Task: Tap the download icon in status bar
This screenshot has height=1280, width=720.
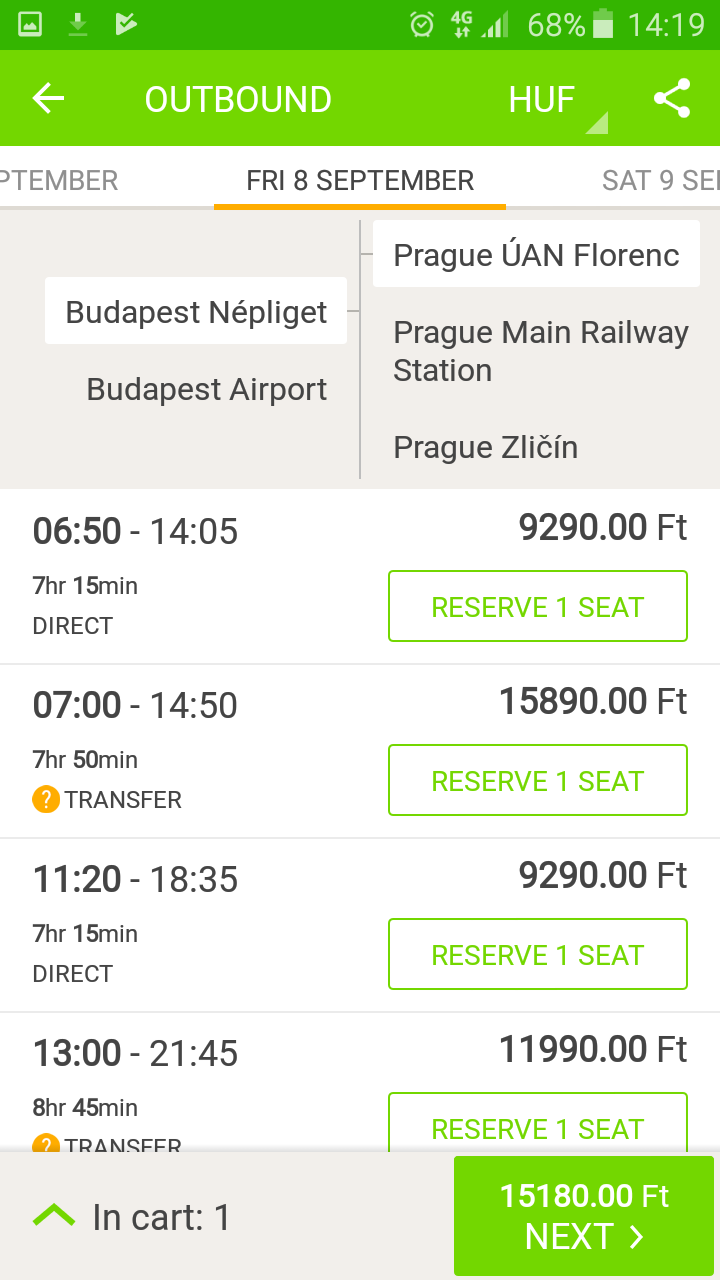Action: pyautogui.click(x=78, y=24)
